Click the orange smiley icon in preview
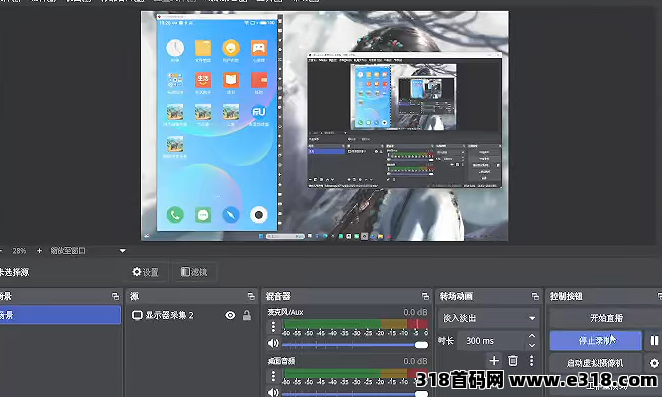The width and height of the screenshot is (662, 397). [x=231, y=48]
